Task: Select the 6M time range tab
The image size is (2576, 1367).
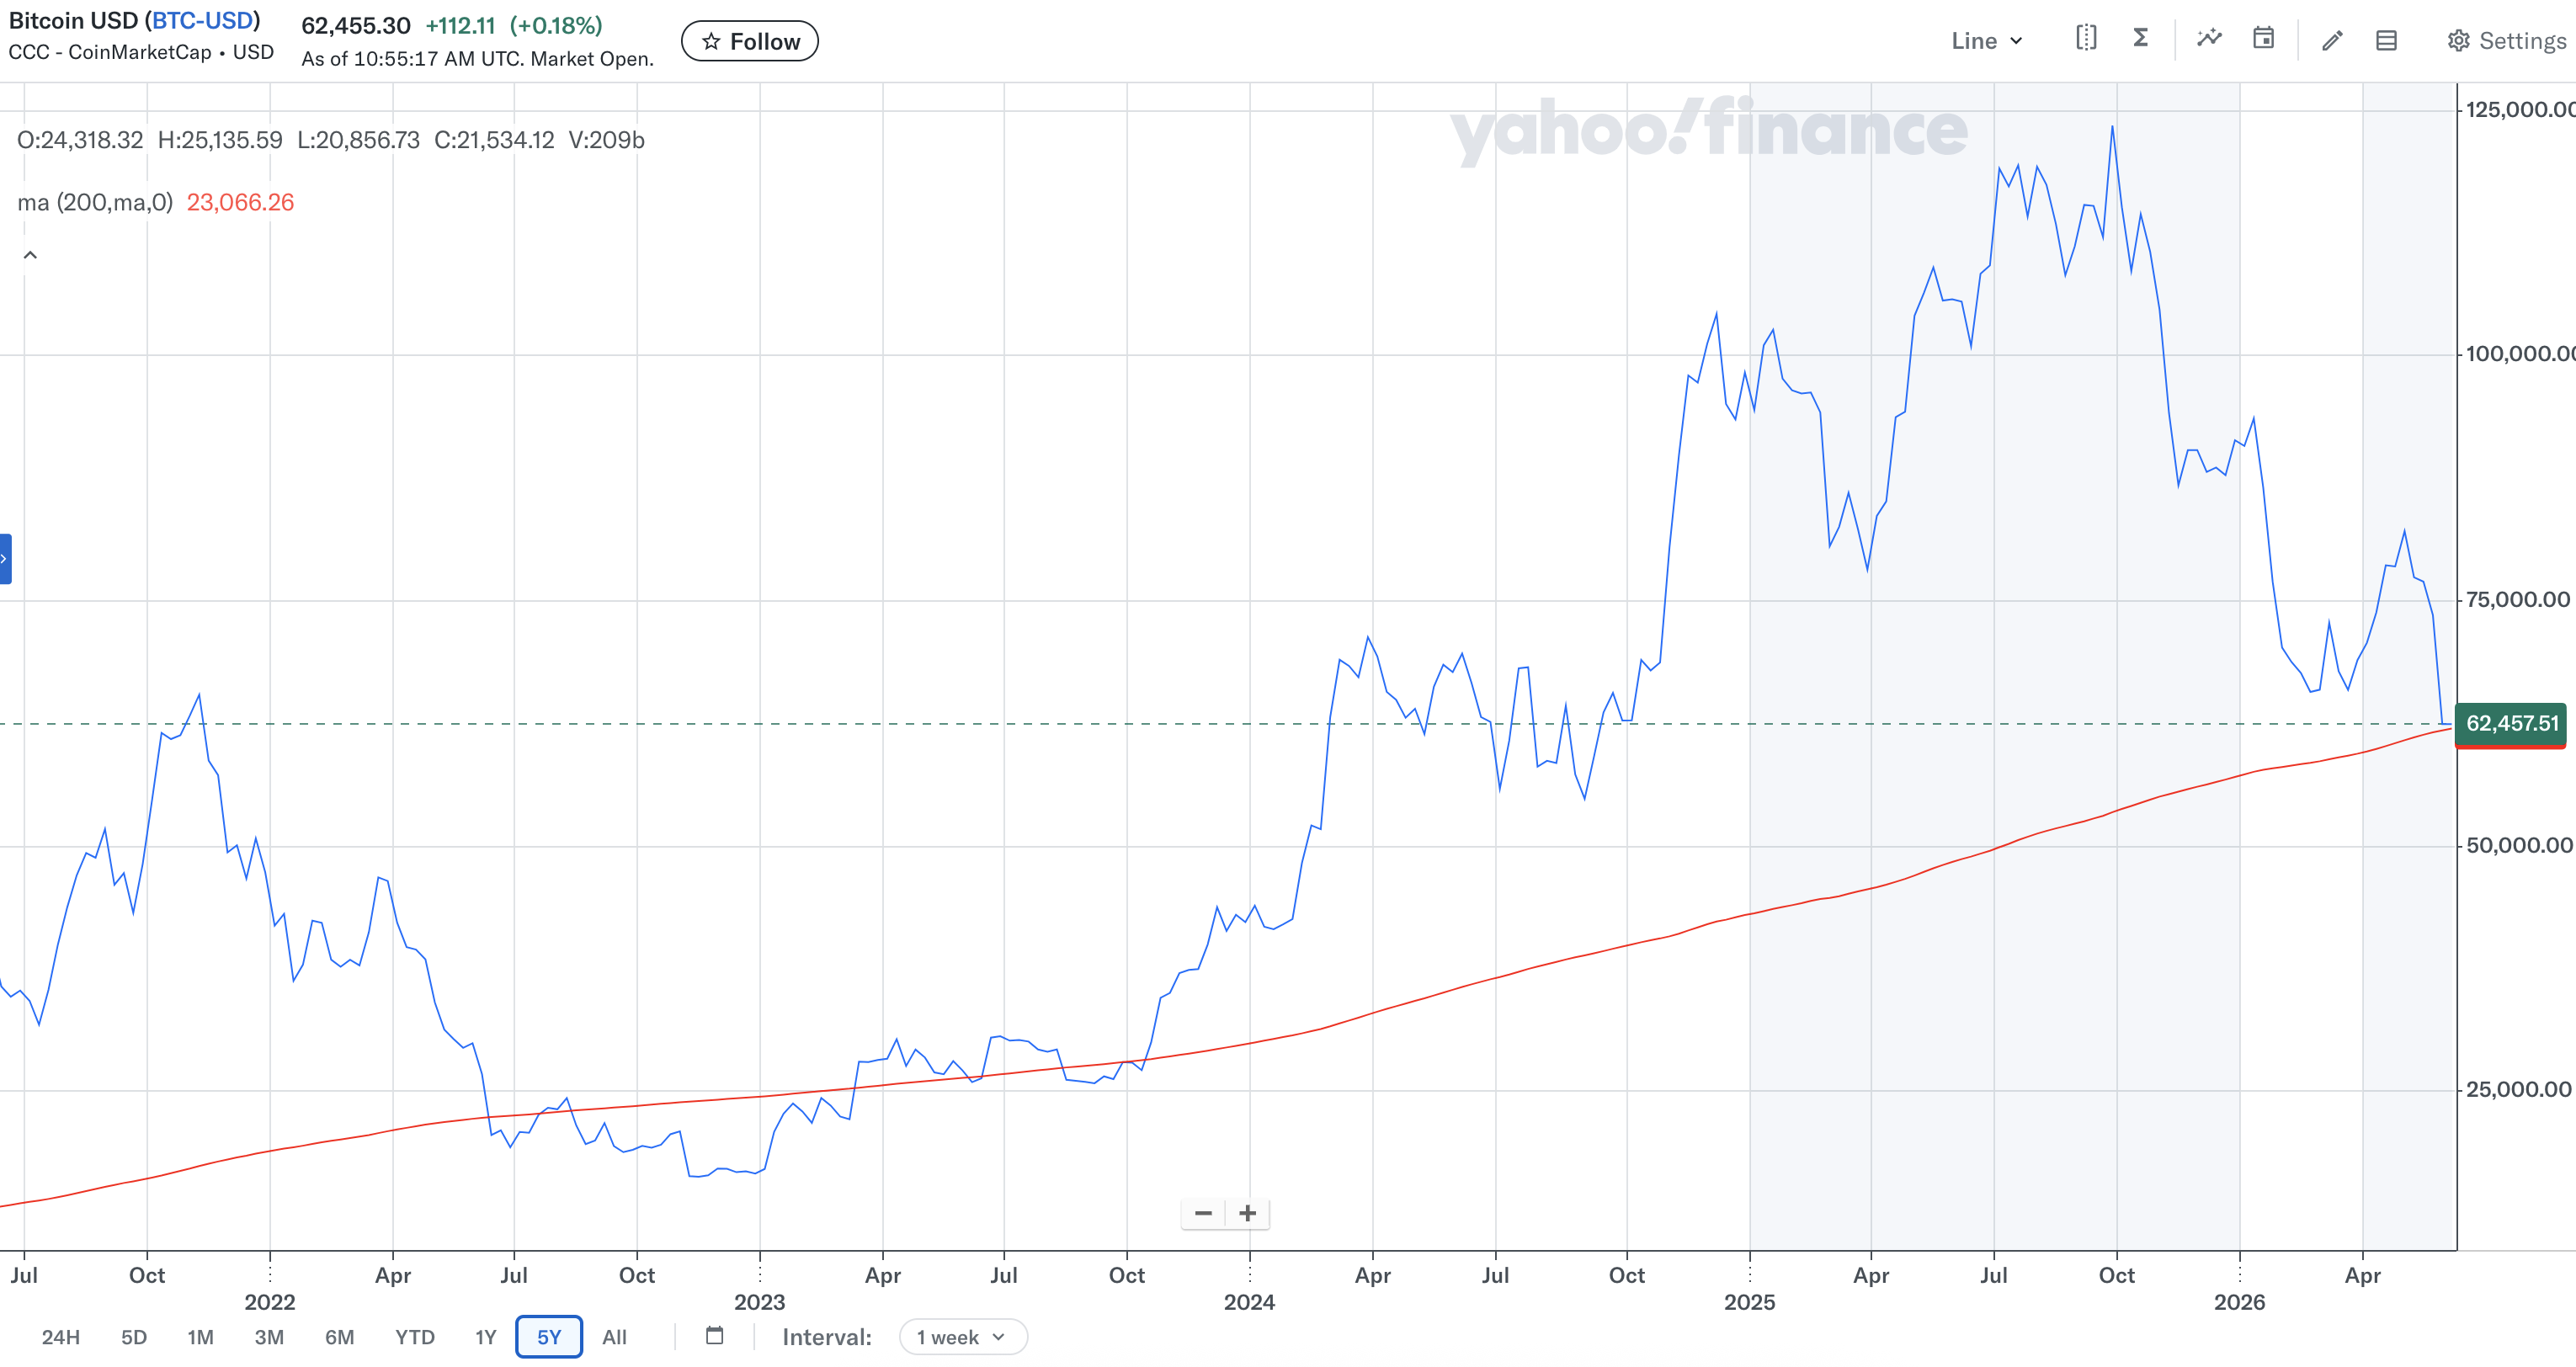Action: [339, 1337]
